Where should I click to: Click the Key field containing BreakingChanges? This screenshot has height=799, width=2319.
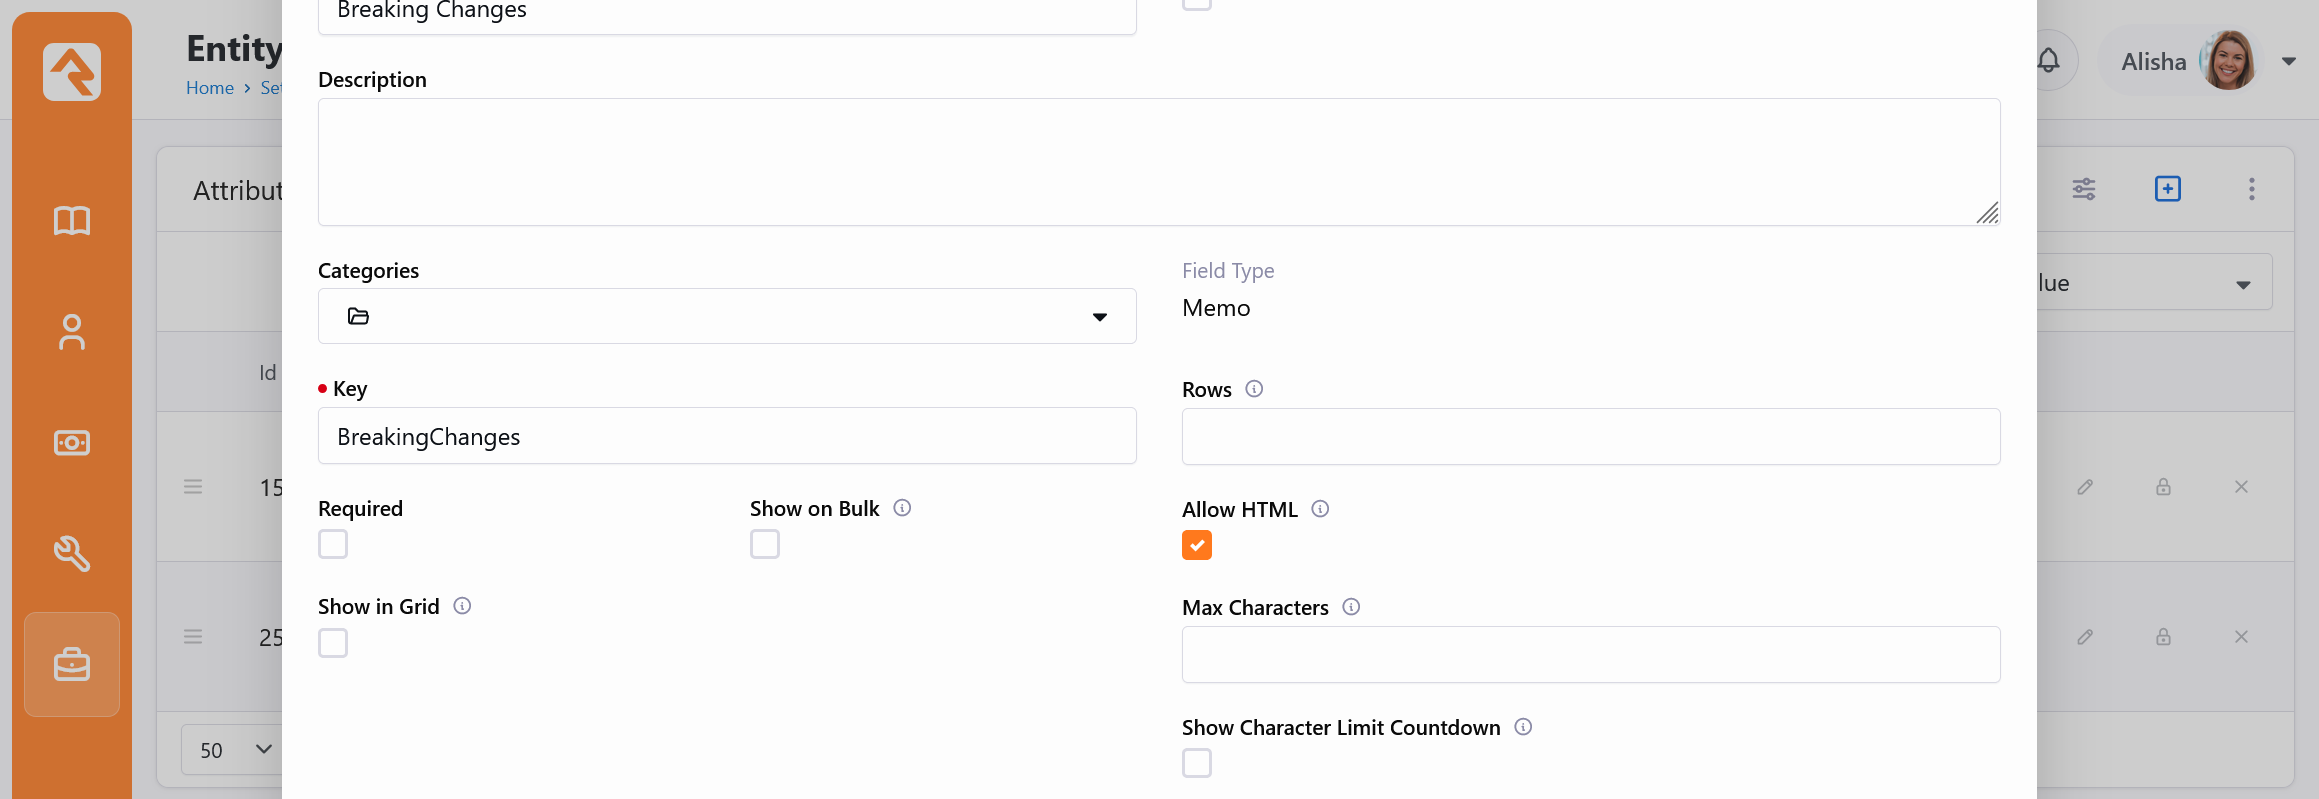727,436
